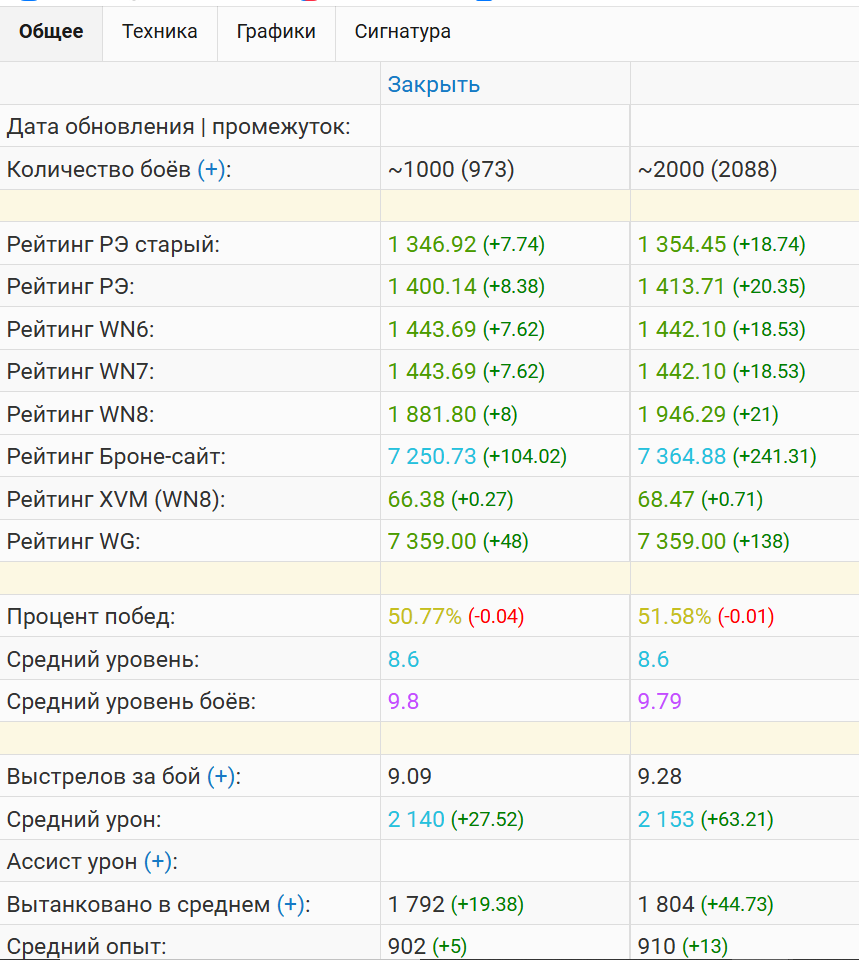Go to the Сигнатура tab
The image size is (859, 960).
pos(402,32)
